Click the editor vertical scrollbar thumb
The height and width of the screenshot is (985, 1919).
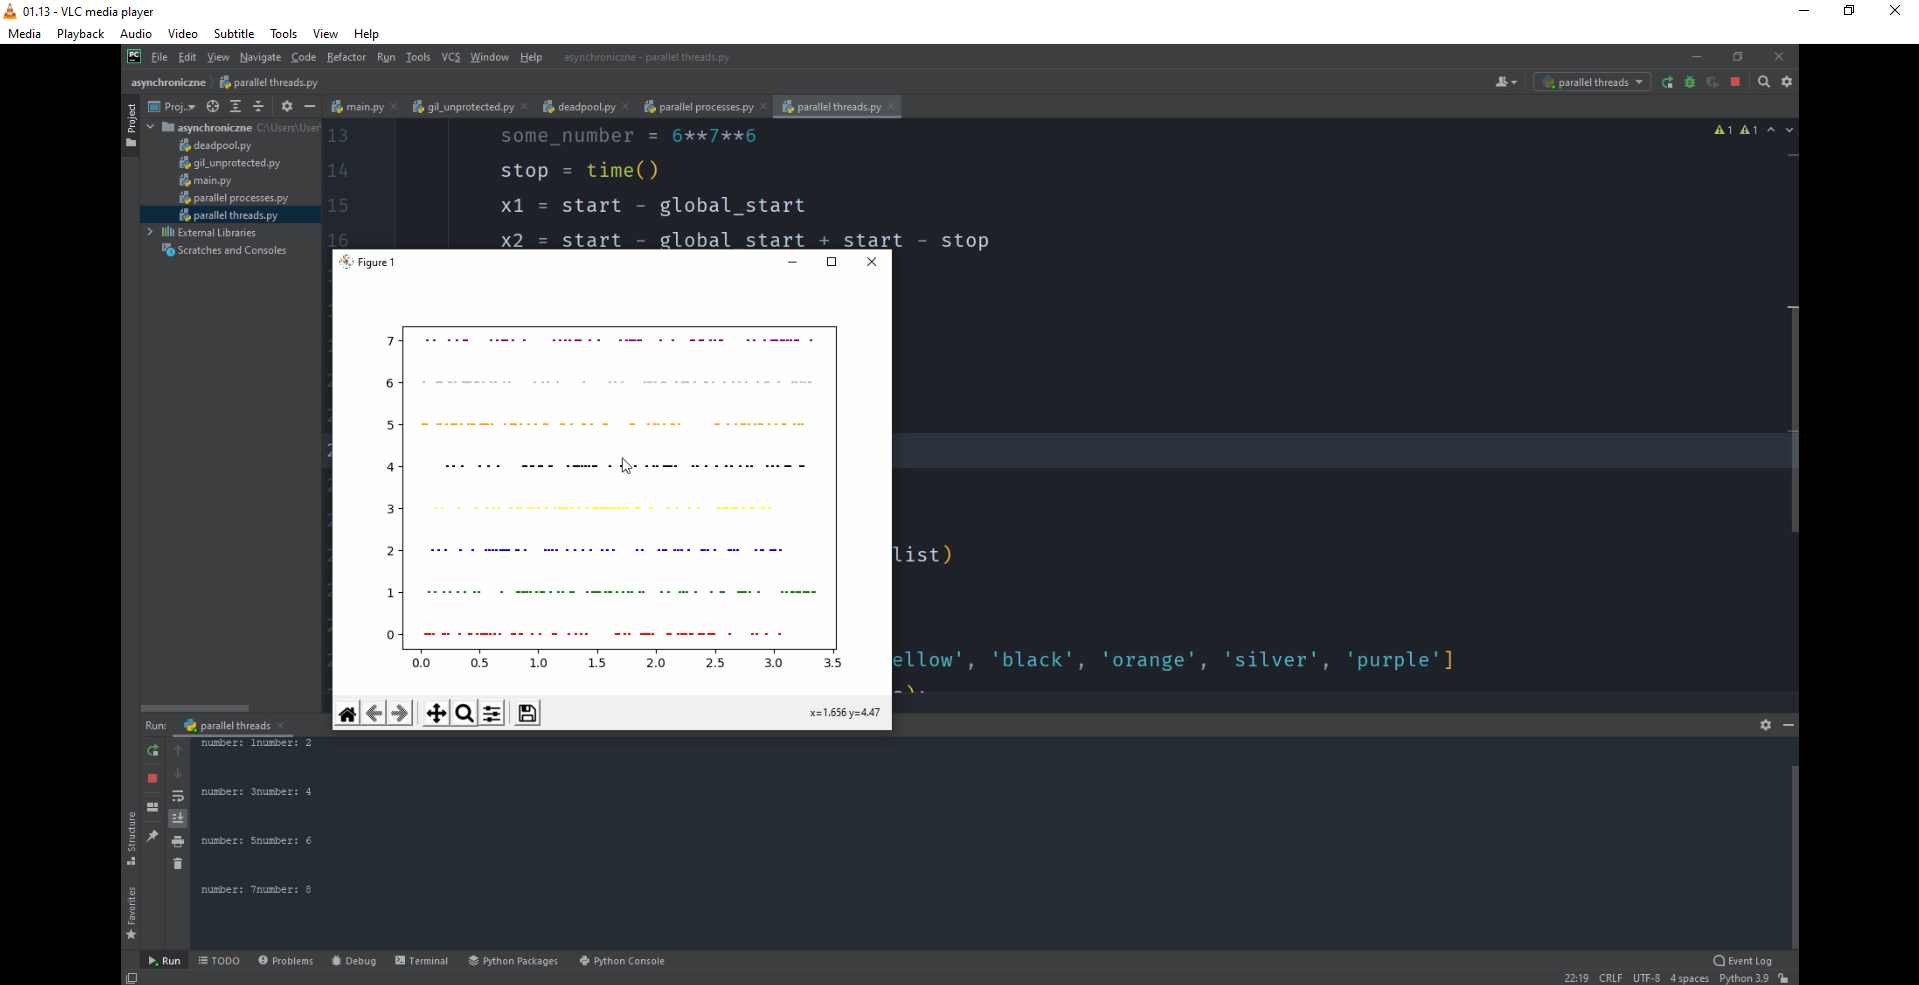tap(1794, 420)
